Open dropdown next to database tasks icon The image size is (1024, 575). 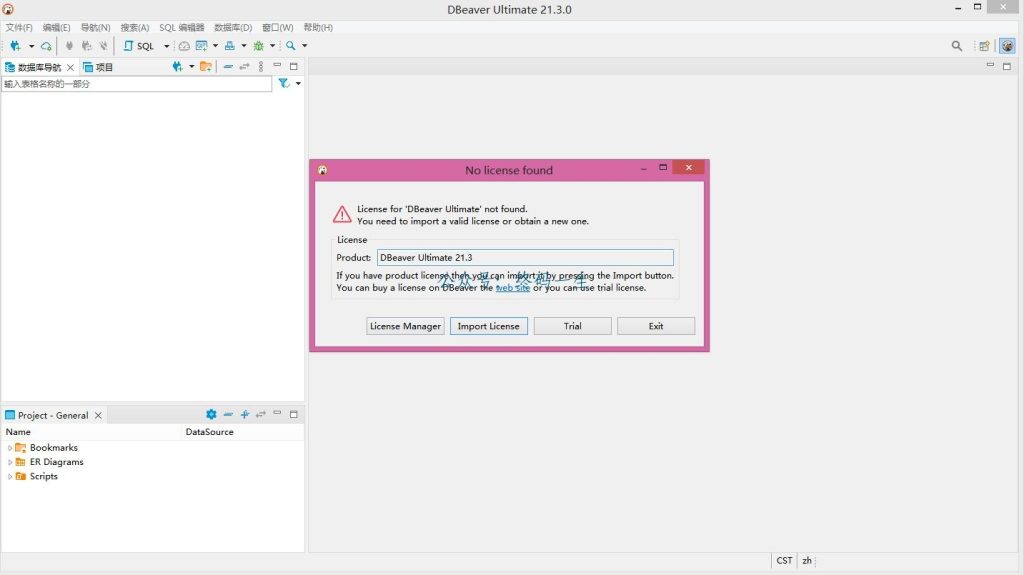tap(216, 46)
